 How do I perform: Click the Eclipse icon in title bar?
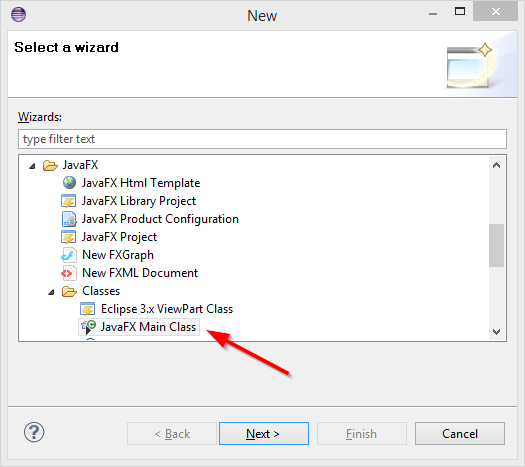point(18,14)
